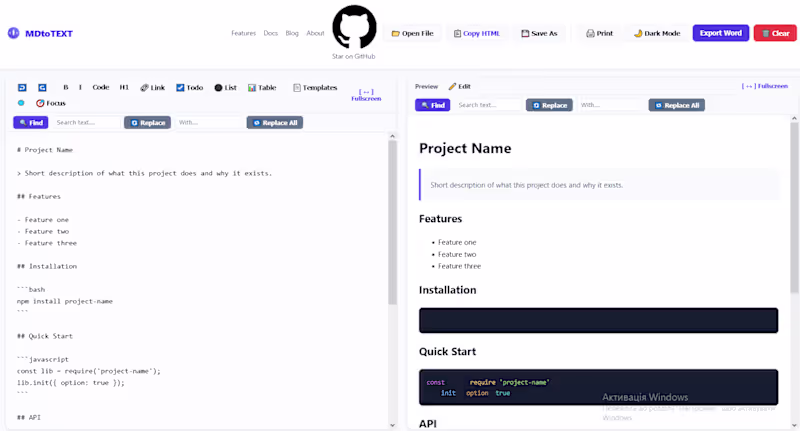Click preview scrollbar up arrow

pyautogui.click(x=794, y=118)
